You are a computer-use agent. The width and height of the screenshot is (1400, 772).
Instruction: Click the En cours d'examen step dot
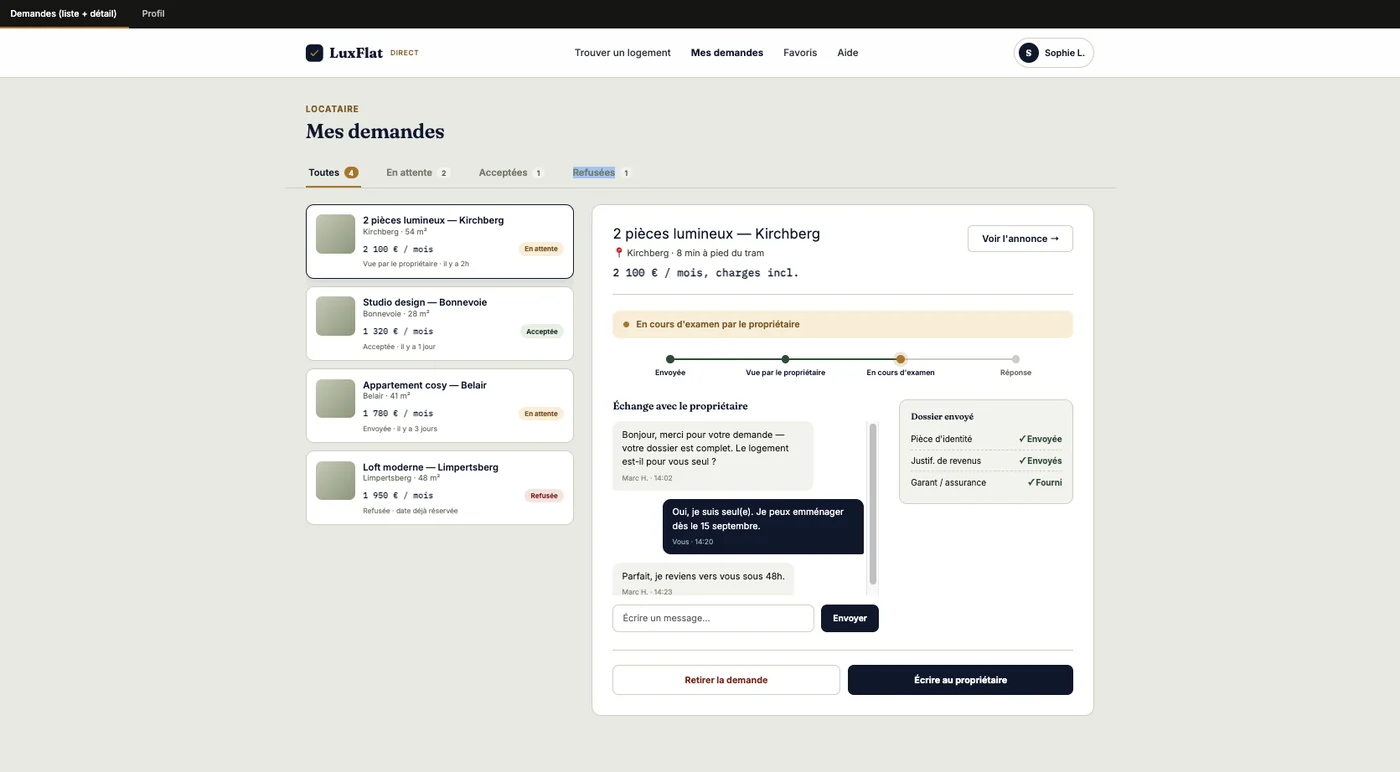click(900, 359)
